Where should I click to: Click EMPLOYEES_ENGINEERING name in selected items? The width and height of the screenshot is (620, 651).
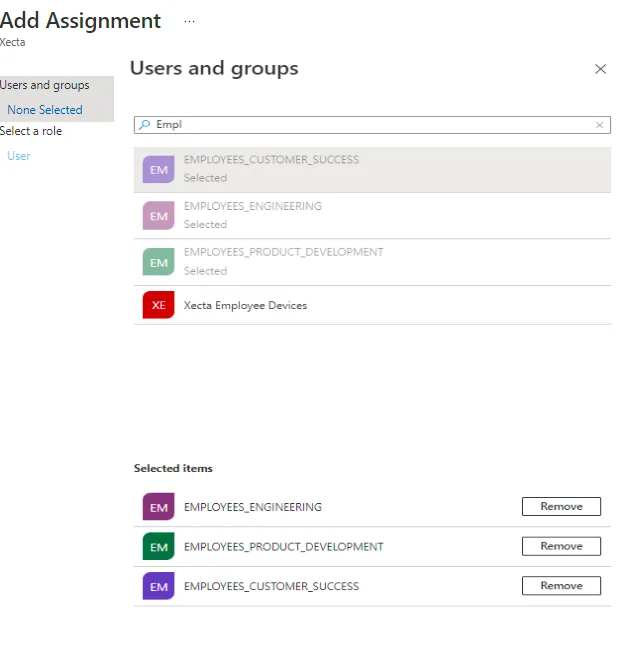(x=253, y=507)
